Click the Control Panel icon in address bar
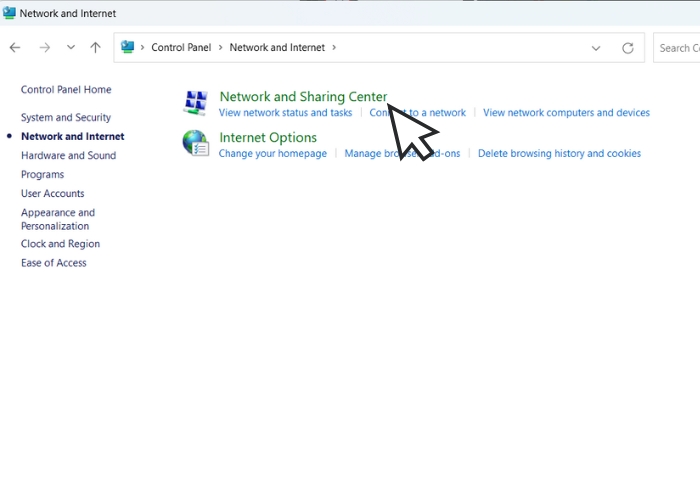Viewport: 700px width, 500px height. [128, 47]
